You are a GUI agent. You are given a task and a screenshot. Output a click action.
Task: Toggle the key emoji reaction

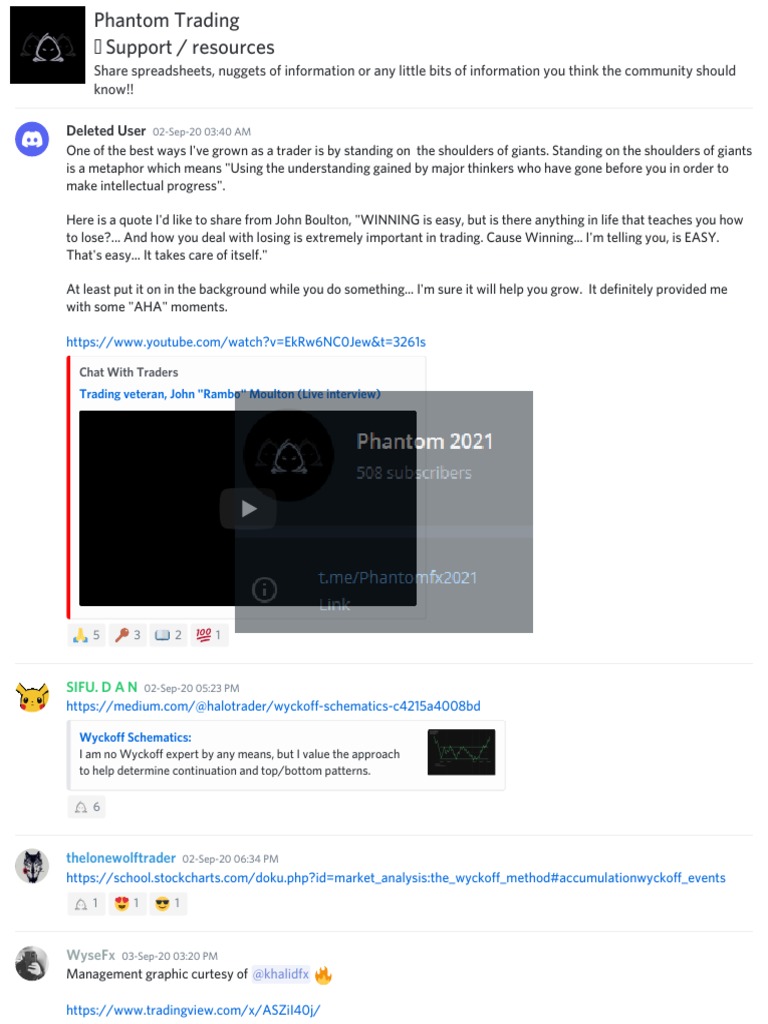point(127,635)
